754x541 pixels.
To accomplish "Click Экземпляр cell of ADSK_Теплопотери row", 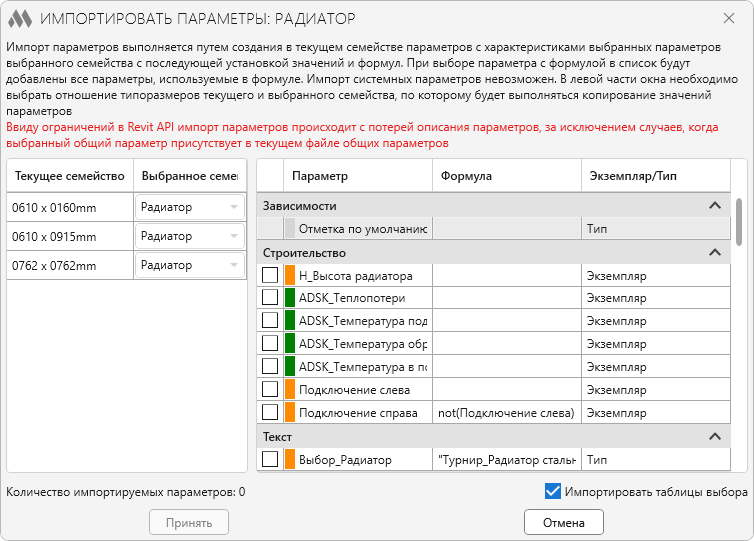I will [656, 298].
